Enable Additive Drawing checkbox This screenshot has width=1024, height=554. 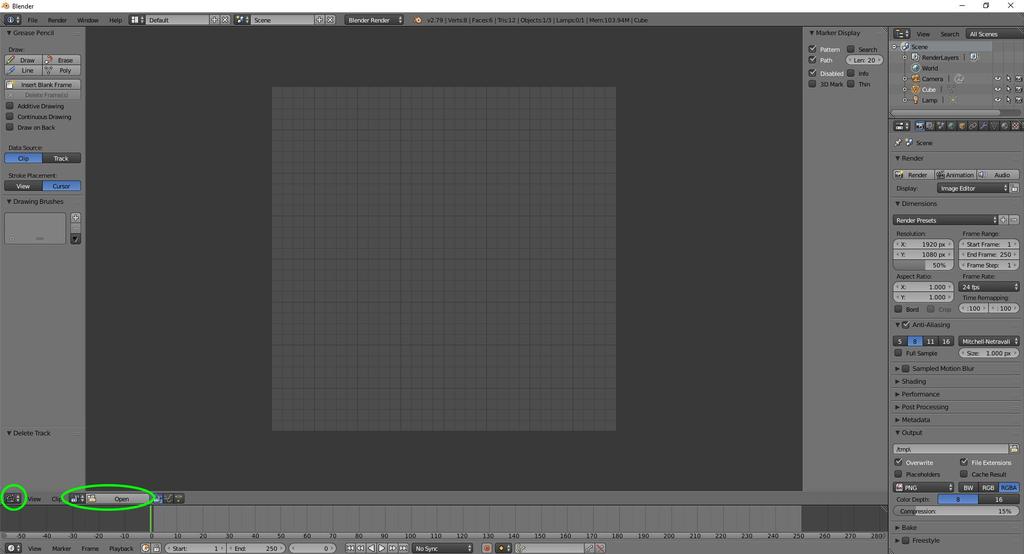point(10,105)
